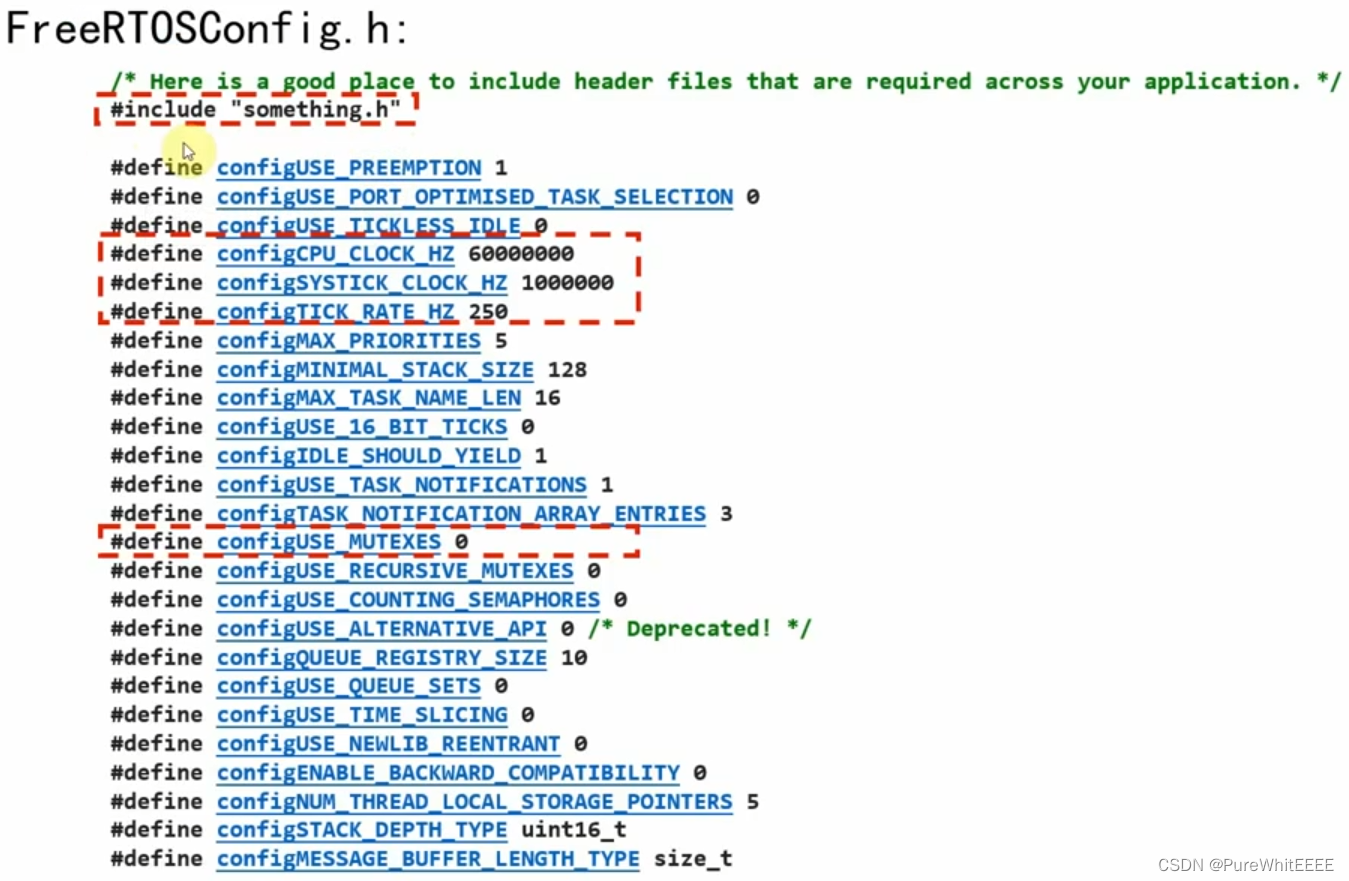Click configUSE_PORT_OPTIMISED_TASK_SELECTION link
The height and width of the screenshot is (881, 1349).
[475, 197]
